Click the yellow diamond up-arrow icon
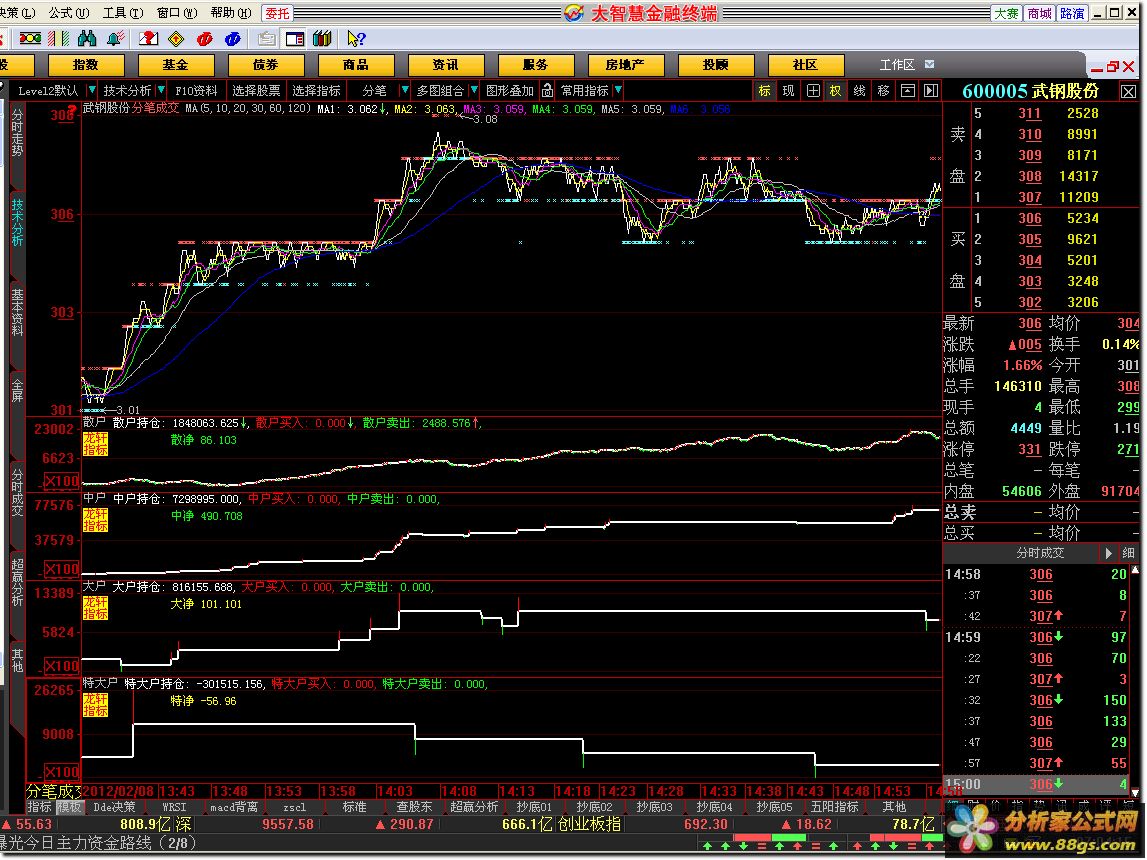The height and width of the screenshot is (860, 1147). (x=176, y=39)
